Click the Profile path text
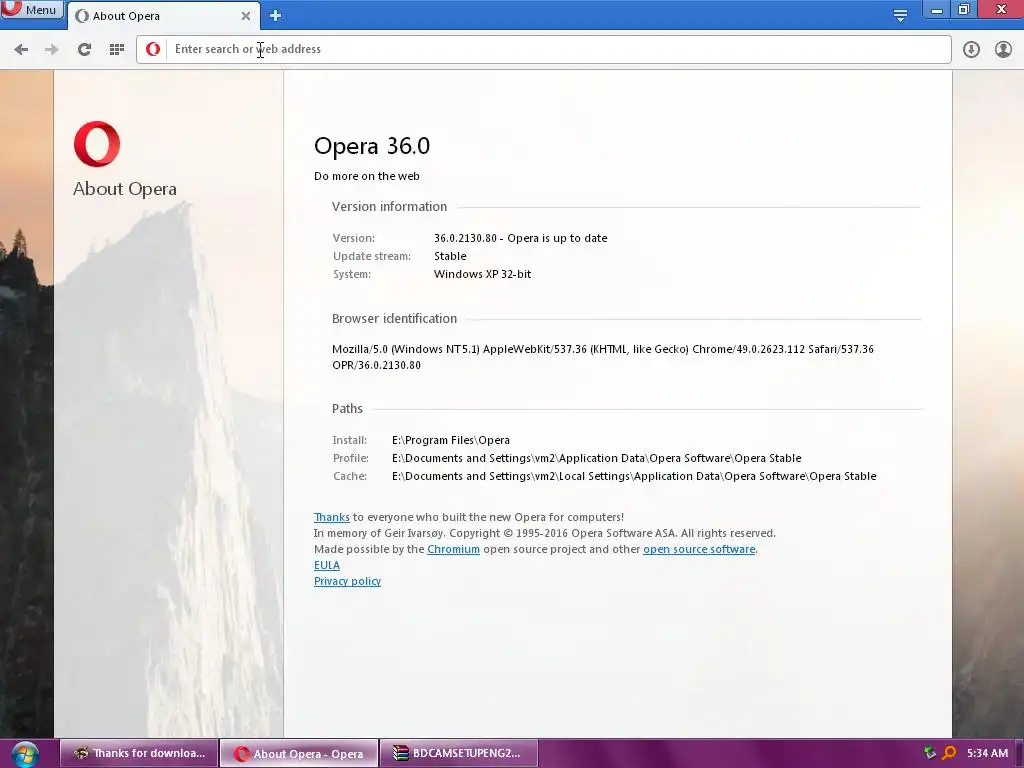The image size is (1024, 768). [x=596, y=458]
